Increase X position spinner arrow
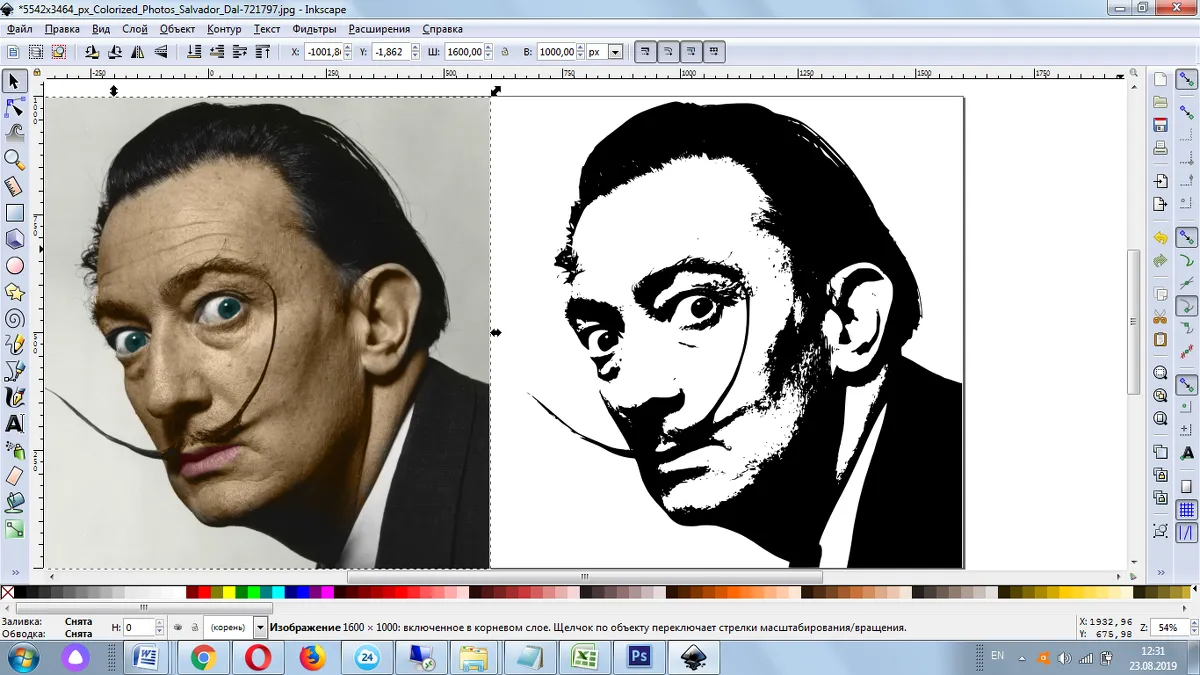1200x675 pixels. [x=350, y=48]
